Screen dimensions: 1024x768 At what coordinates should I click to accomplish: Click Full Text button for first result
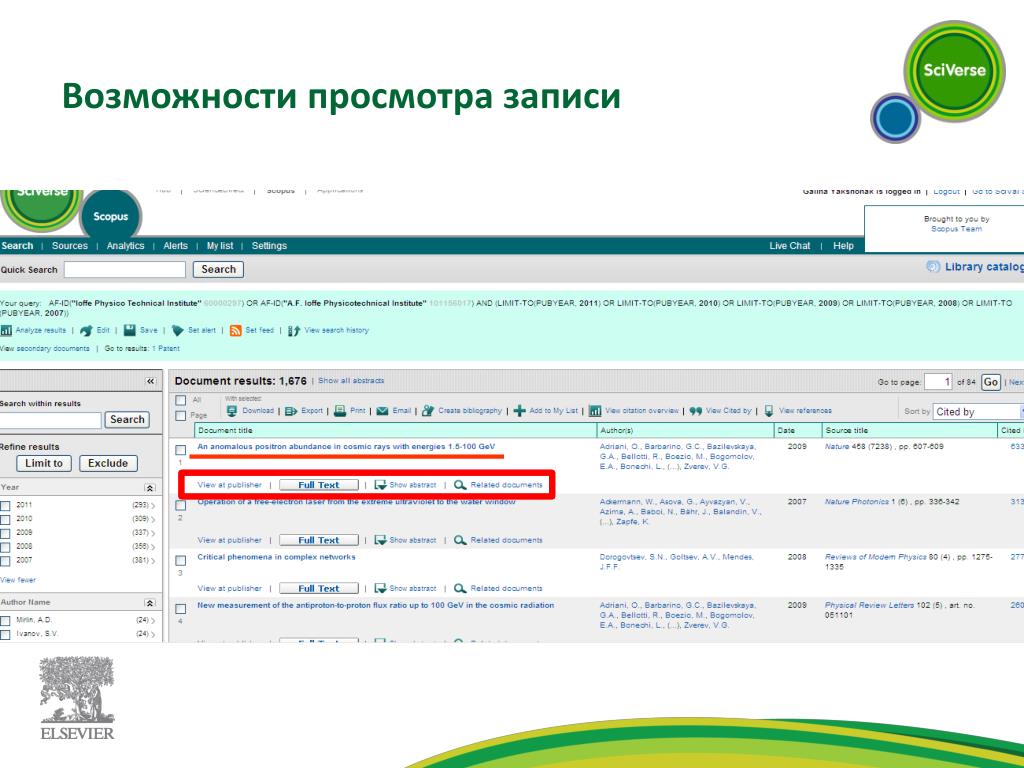click(x=319, y=485)
